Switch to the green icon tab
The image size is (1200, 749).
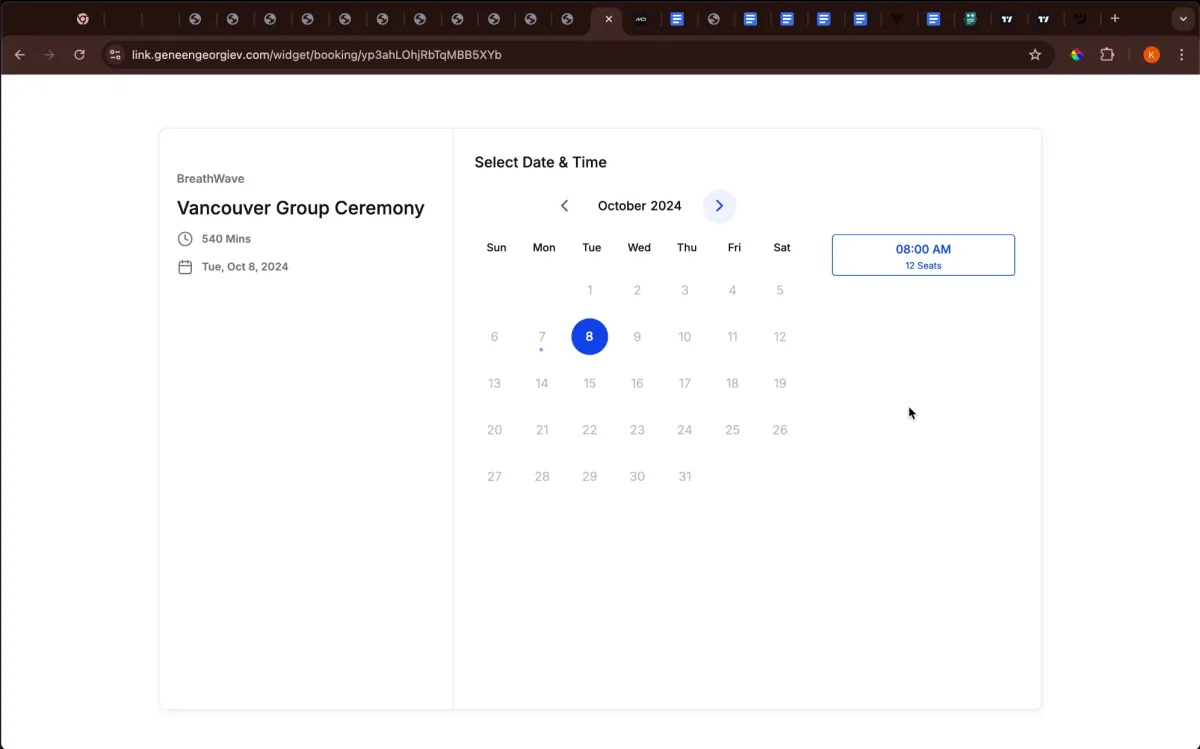click(x=970, y=19)
